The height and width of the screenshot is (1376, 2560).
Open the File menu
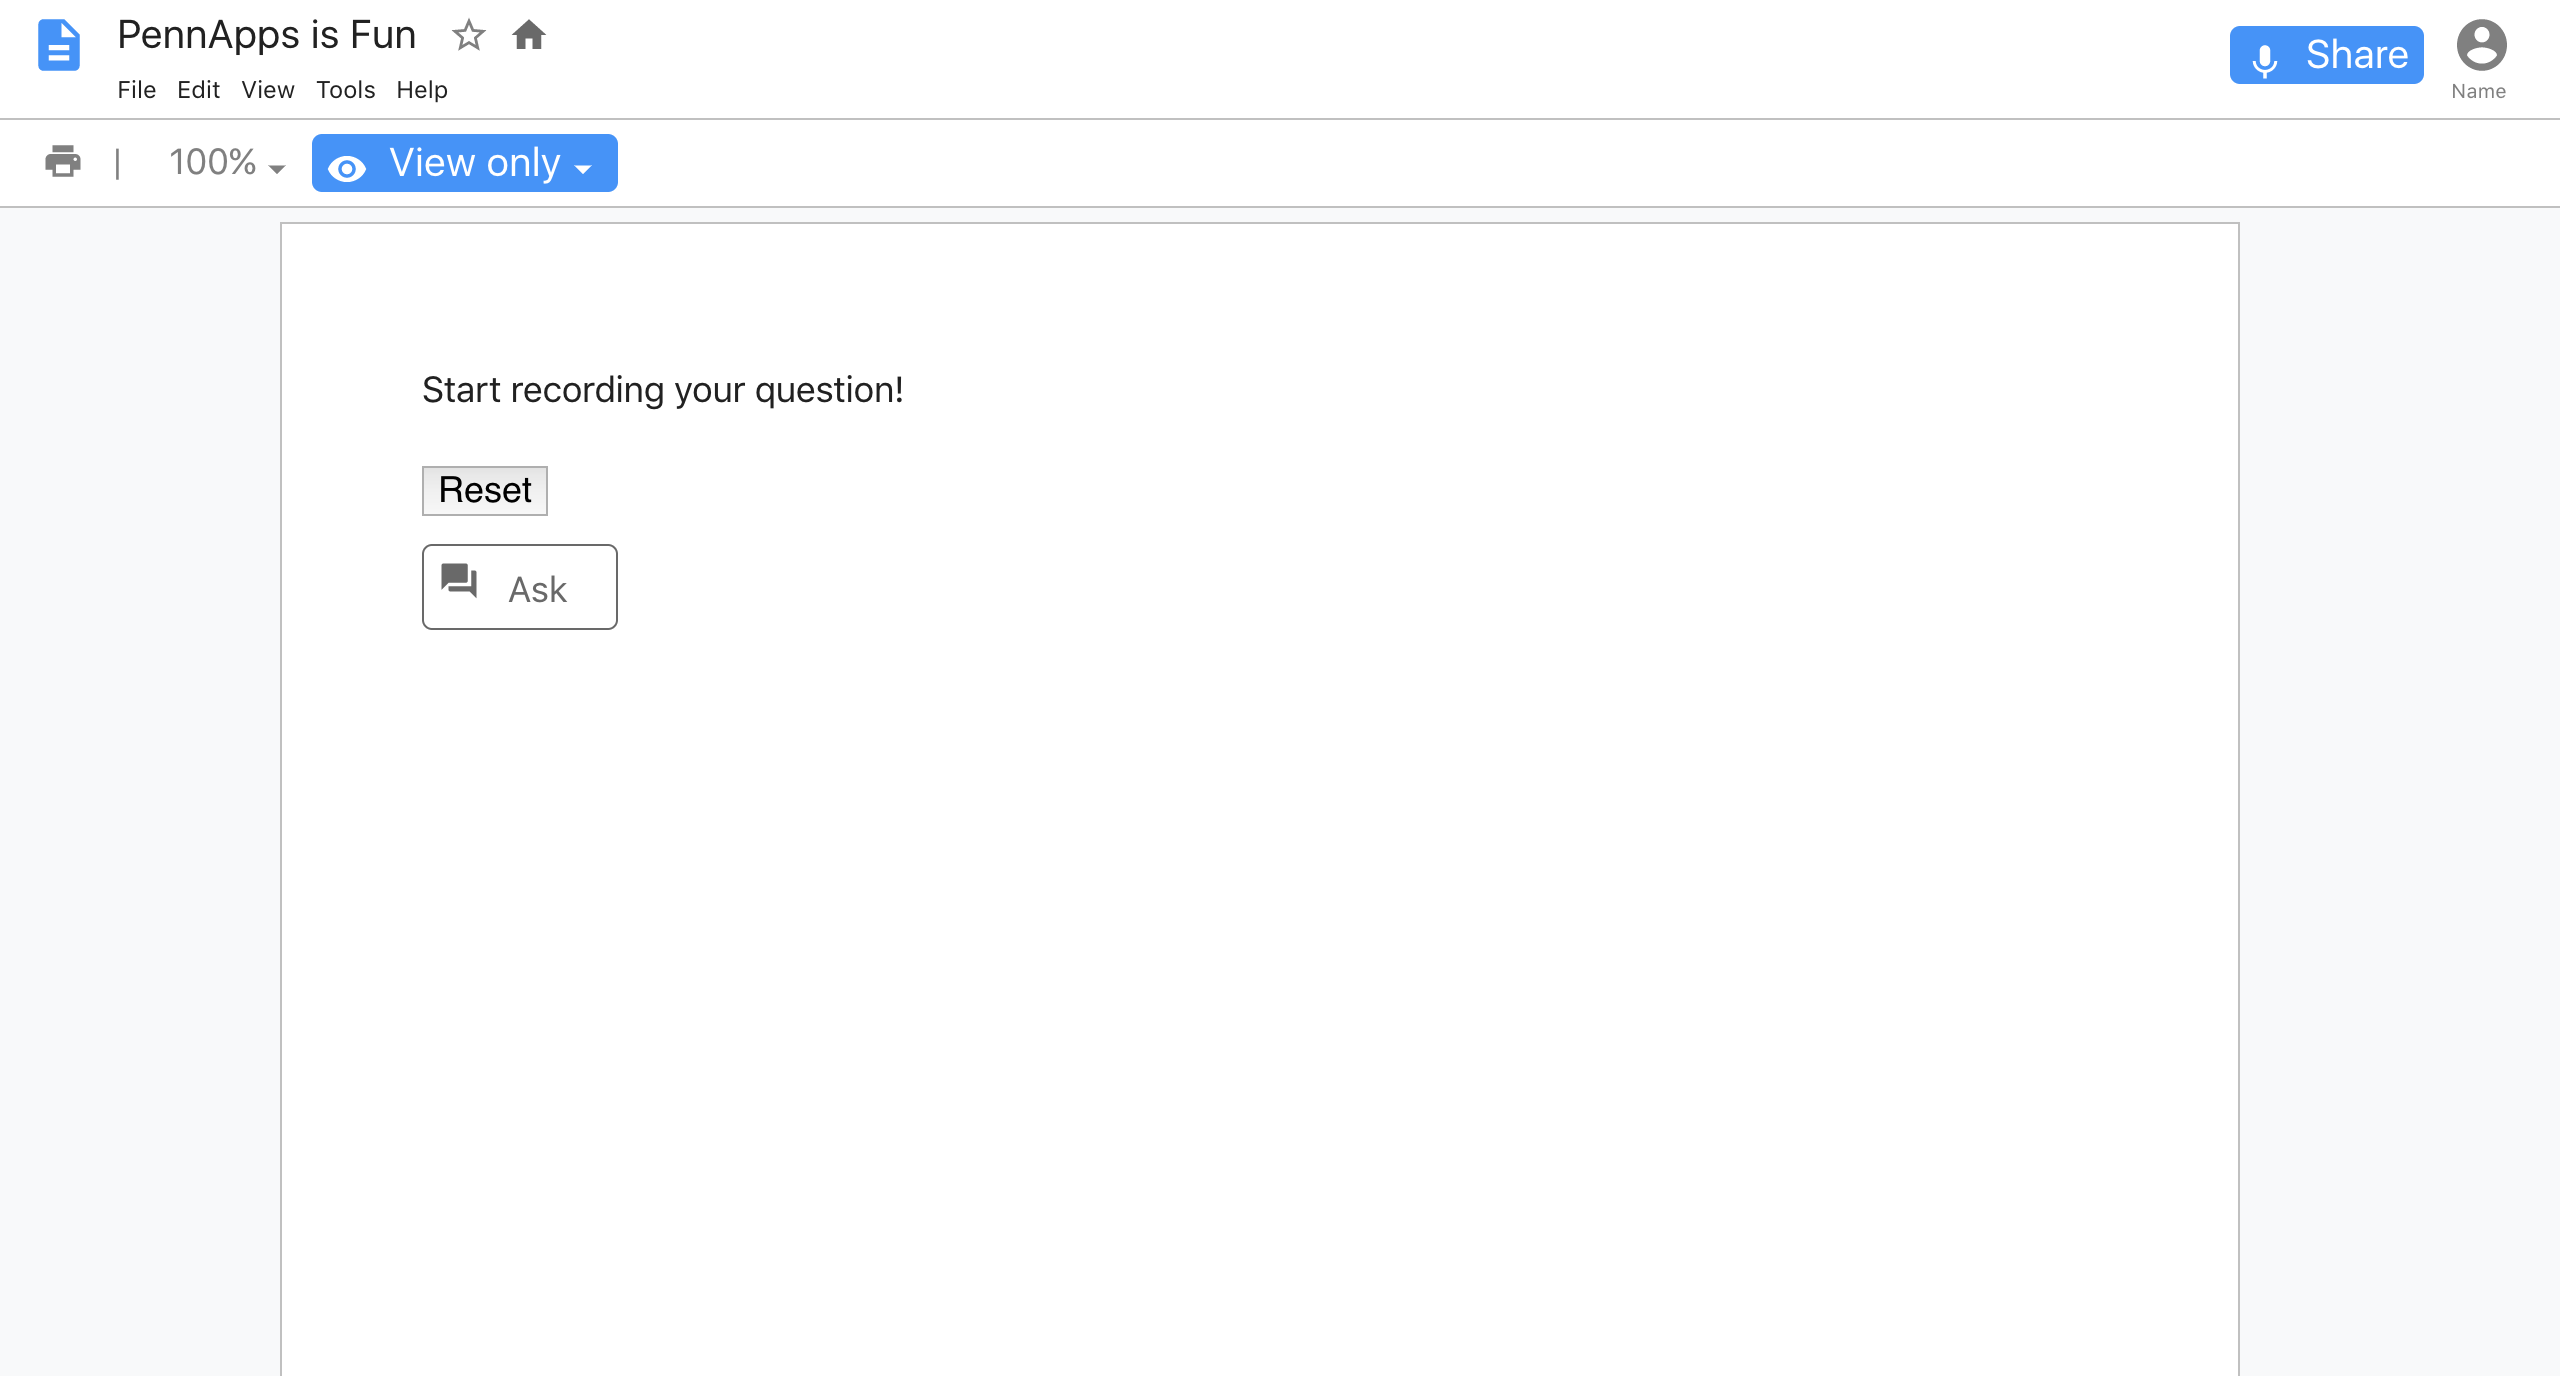[x=136, y=90]
